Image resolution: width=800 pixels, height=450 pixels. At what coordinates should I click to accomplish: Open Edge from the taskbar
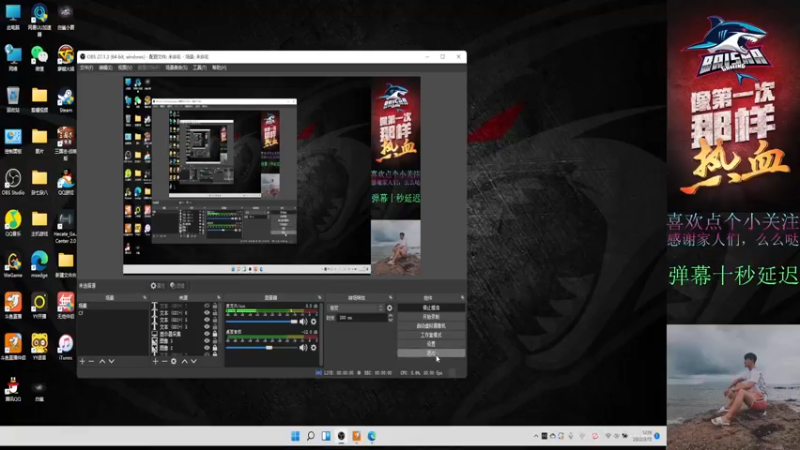372,436
